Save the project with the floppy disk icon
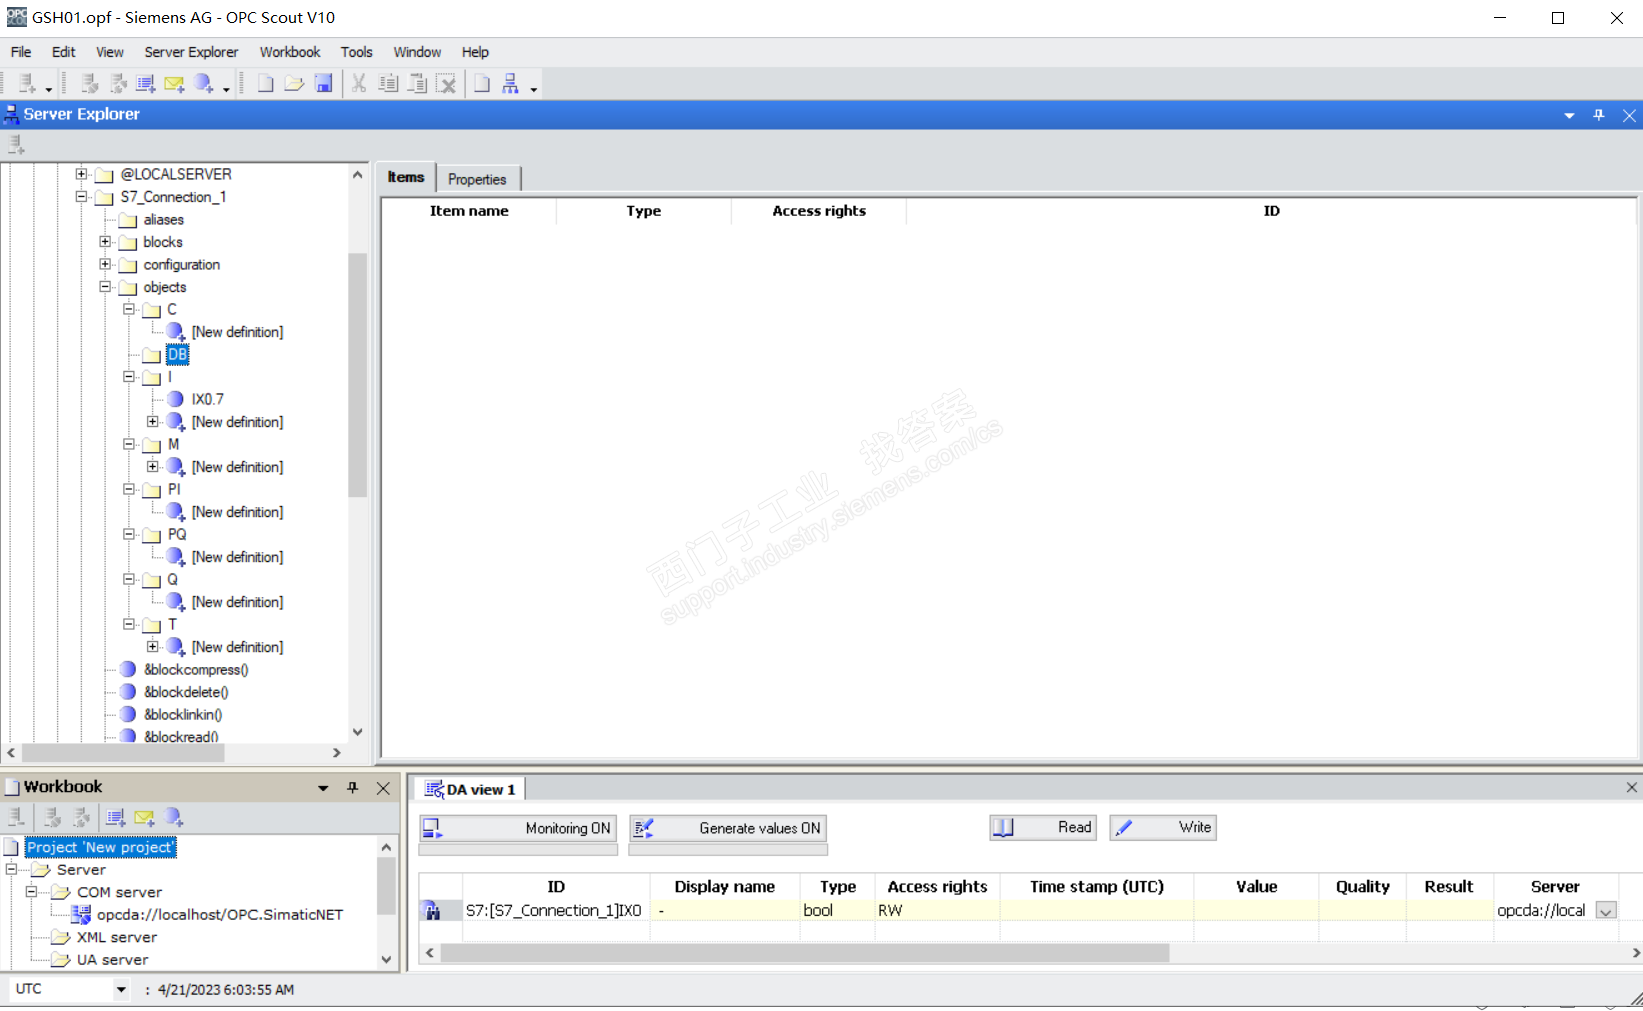The image size is (1643, 1011). coord(324,84)
